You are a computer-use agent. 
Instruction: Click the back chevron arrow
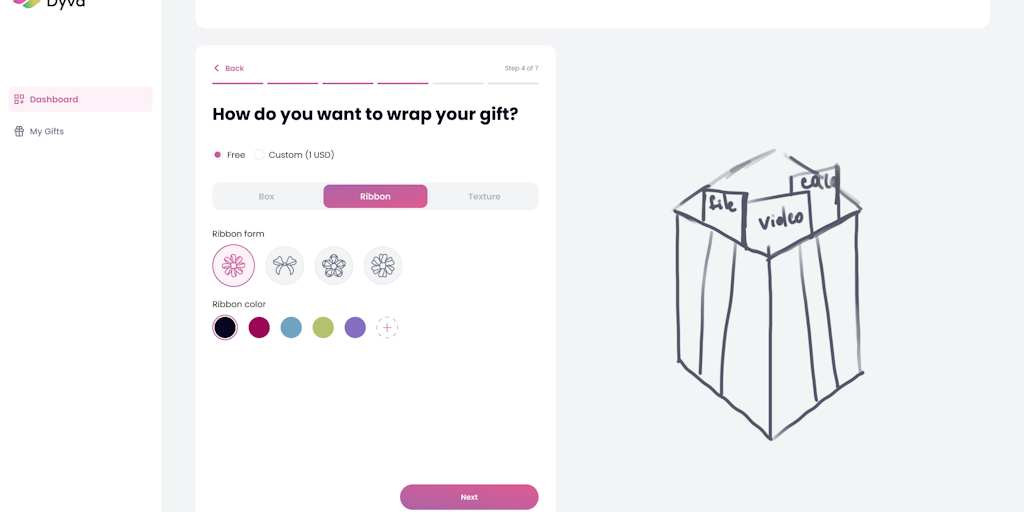click(216, 68)
